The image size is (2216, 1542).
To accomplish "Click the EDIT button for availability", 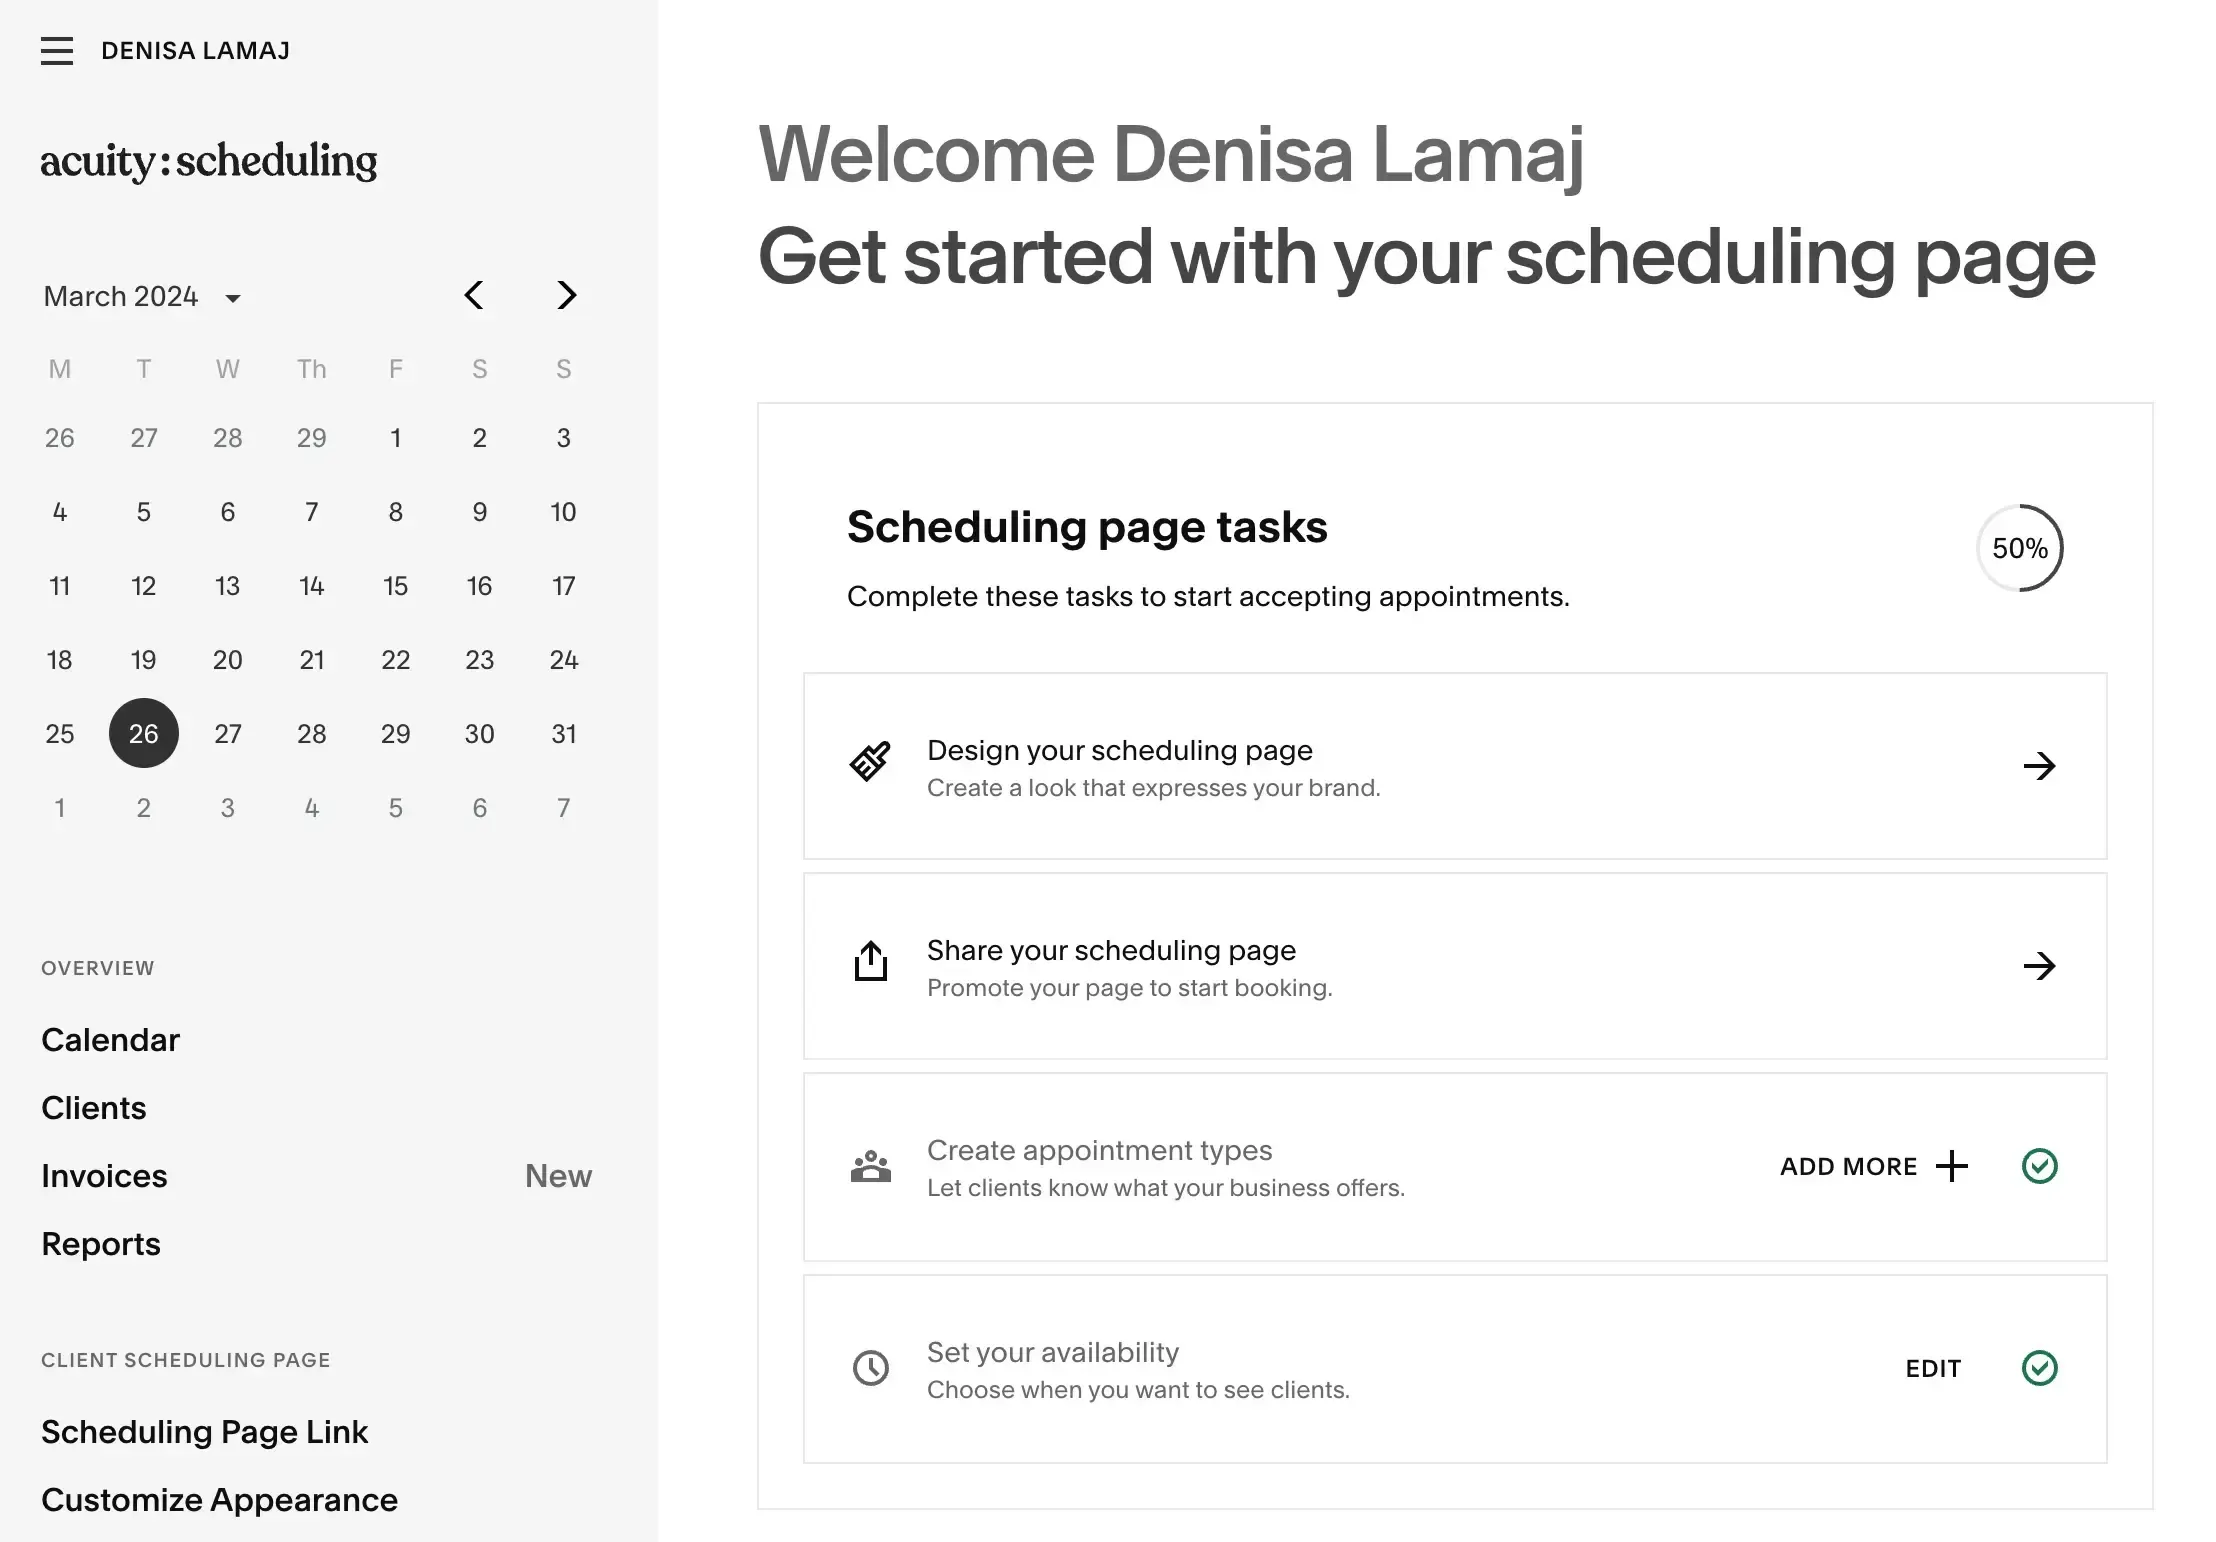I will [x=1932, y=1368].
